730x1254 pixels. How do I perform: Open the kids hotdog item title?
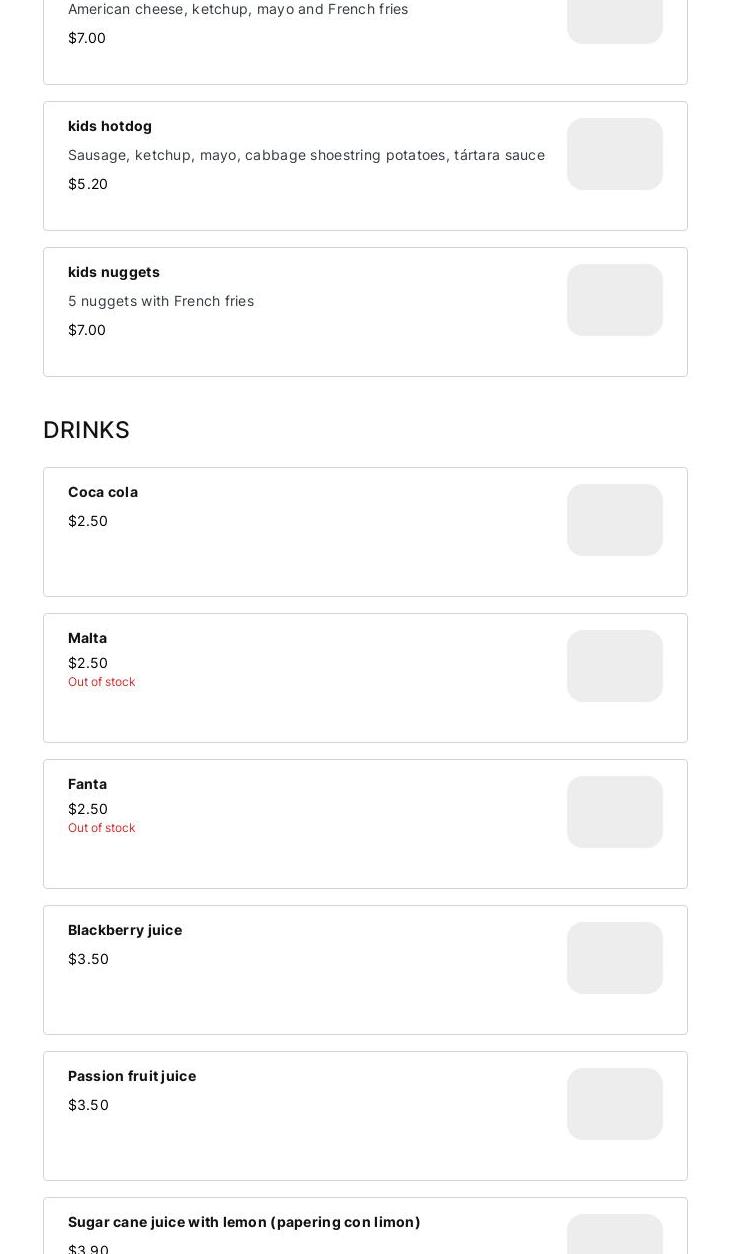coord(110,126)
